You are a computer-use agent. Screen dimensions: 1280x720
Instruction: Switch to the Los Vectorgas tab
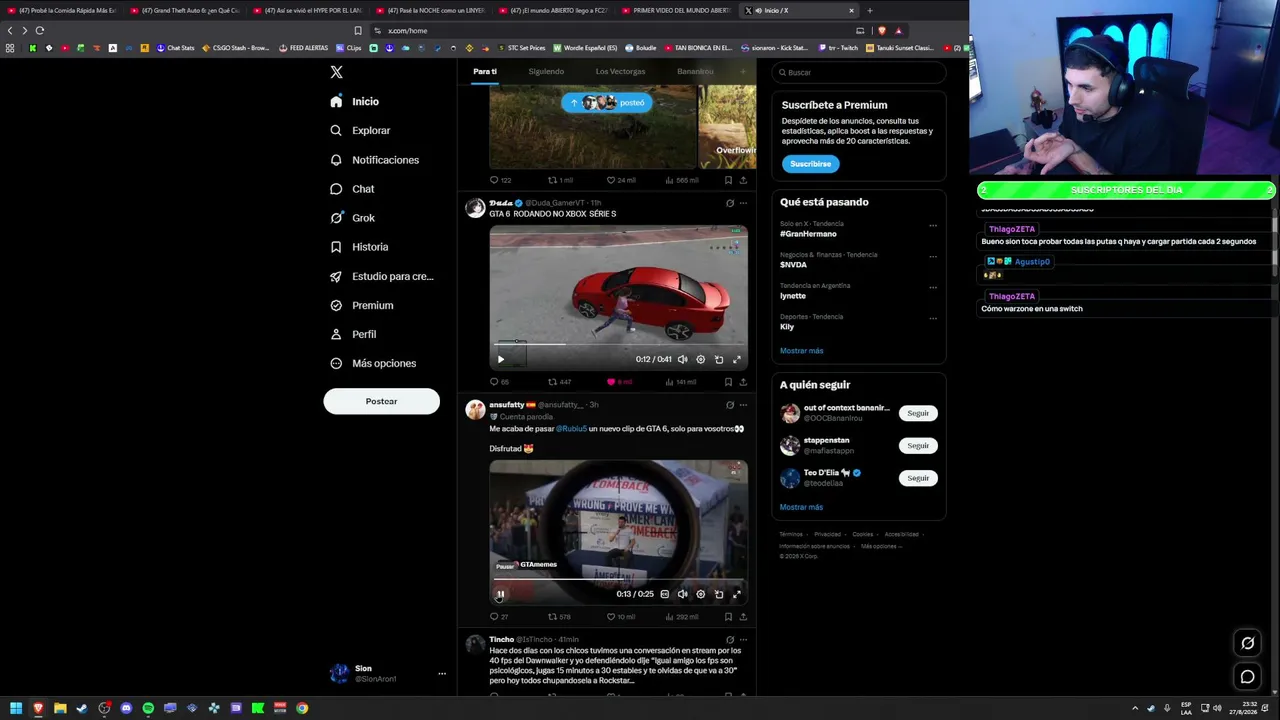[x=620, y=71]
